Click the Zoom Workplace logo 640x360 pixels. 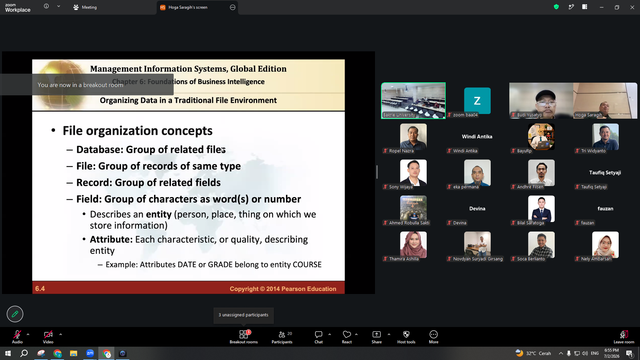[18, 8]
